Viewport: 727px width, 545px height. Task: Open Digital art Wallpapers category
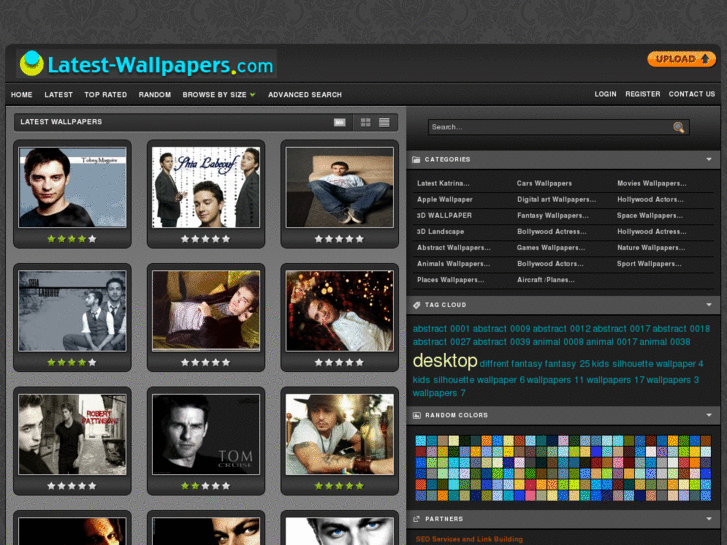click(556, 199)
